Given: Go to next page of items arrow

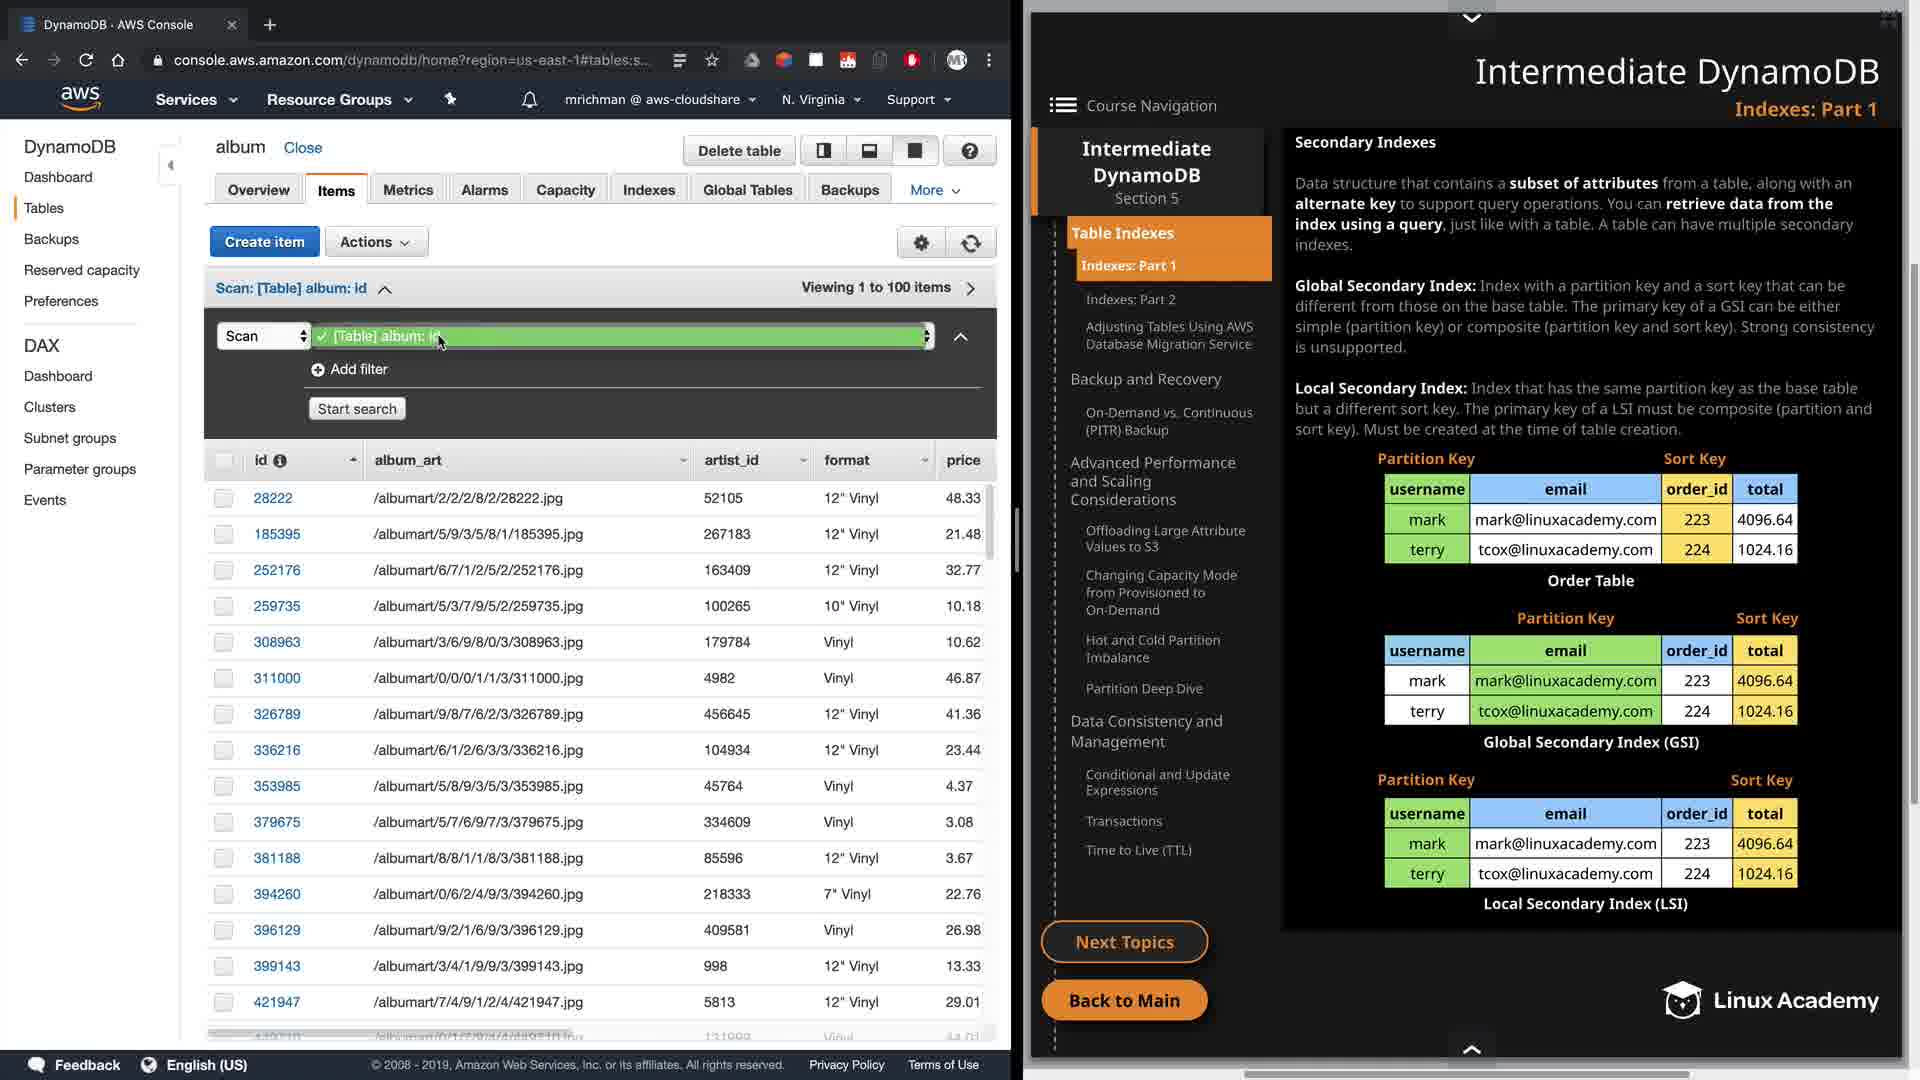Looking at the screenshot, I should [x=971, y=289].
